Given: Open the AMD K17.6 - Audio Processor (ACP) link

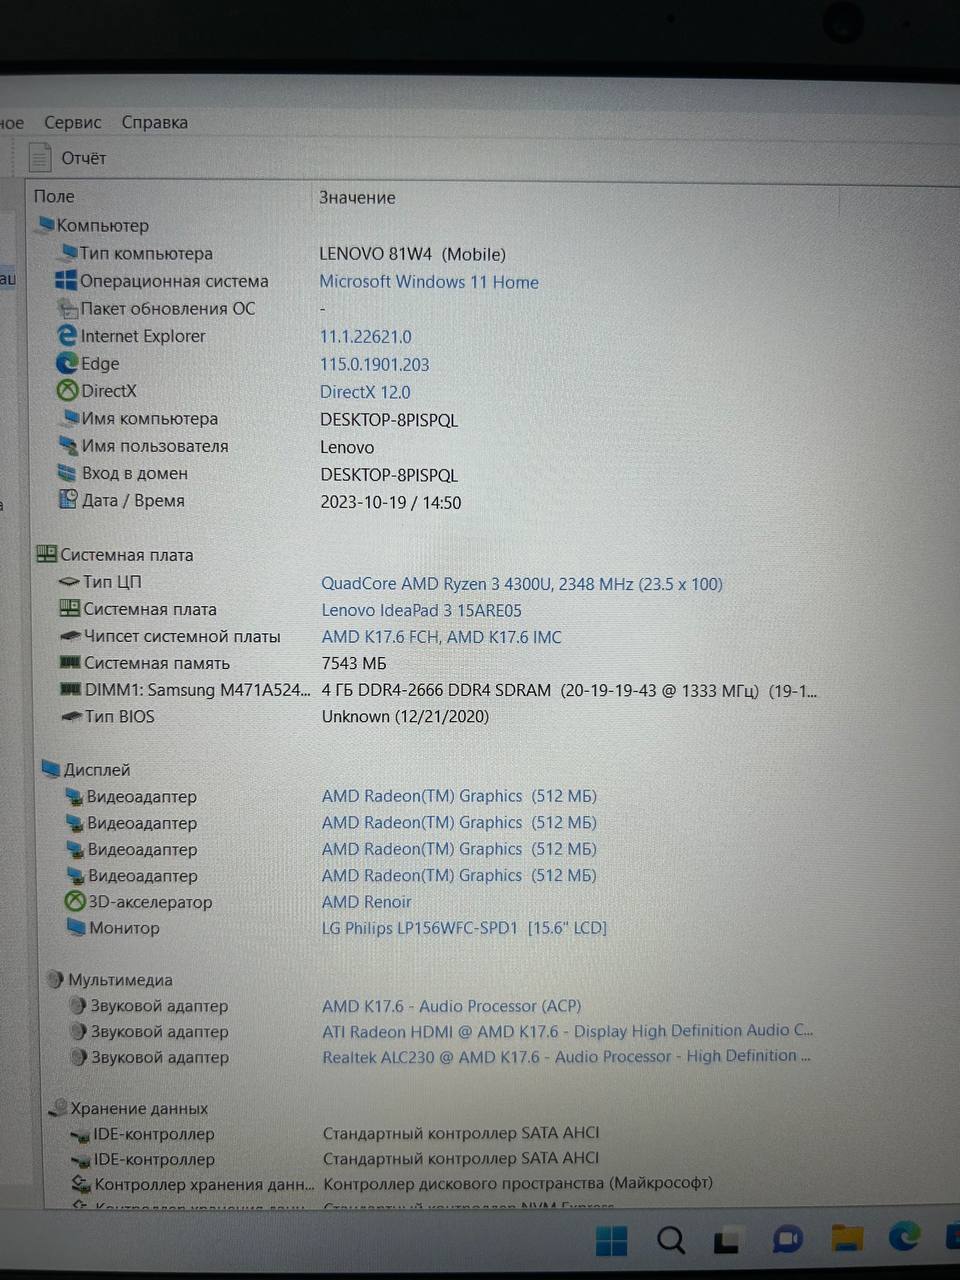Looking at the screenshot, I should pos(451,1006).
